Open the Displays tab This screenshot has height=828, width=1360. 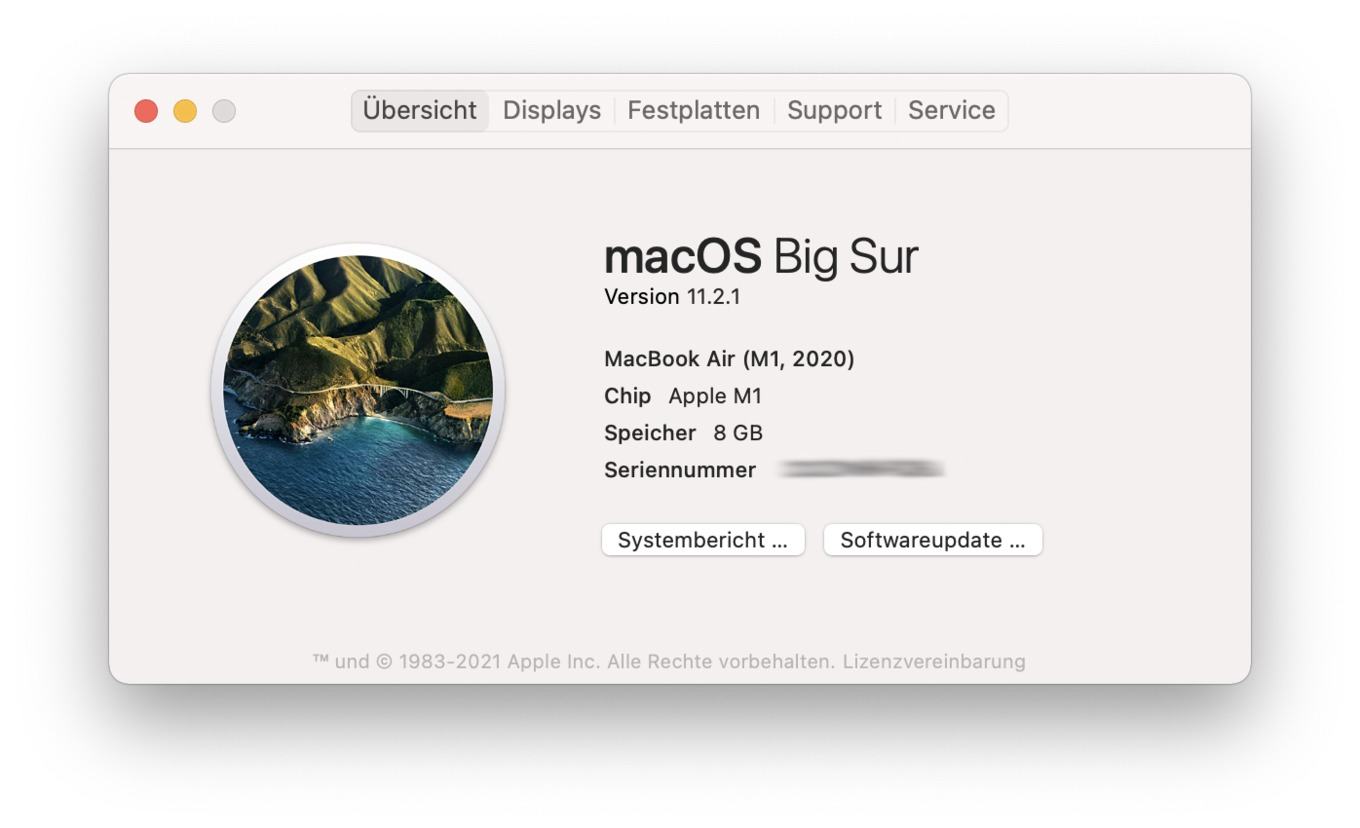pos(552,110)
